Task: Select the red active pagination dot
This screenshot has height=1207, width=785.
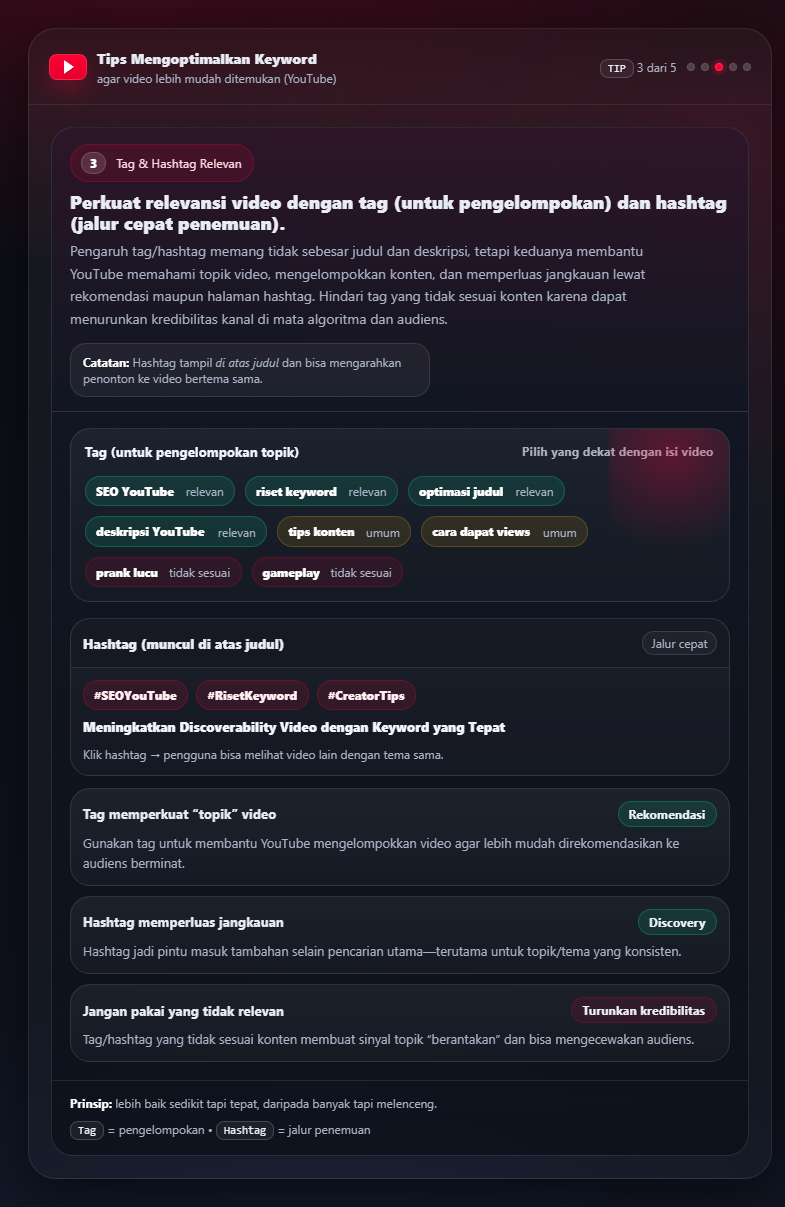Action: [x=717, y=67]
